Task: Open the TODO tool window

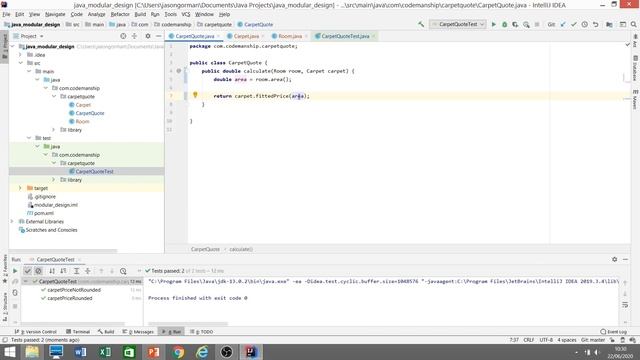Action: pyautogui.click(x=202, y=332)
